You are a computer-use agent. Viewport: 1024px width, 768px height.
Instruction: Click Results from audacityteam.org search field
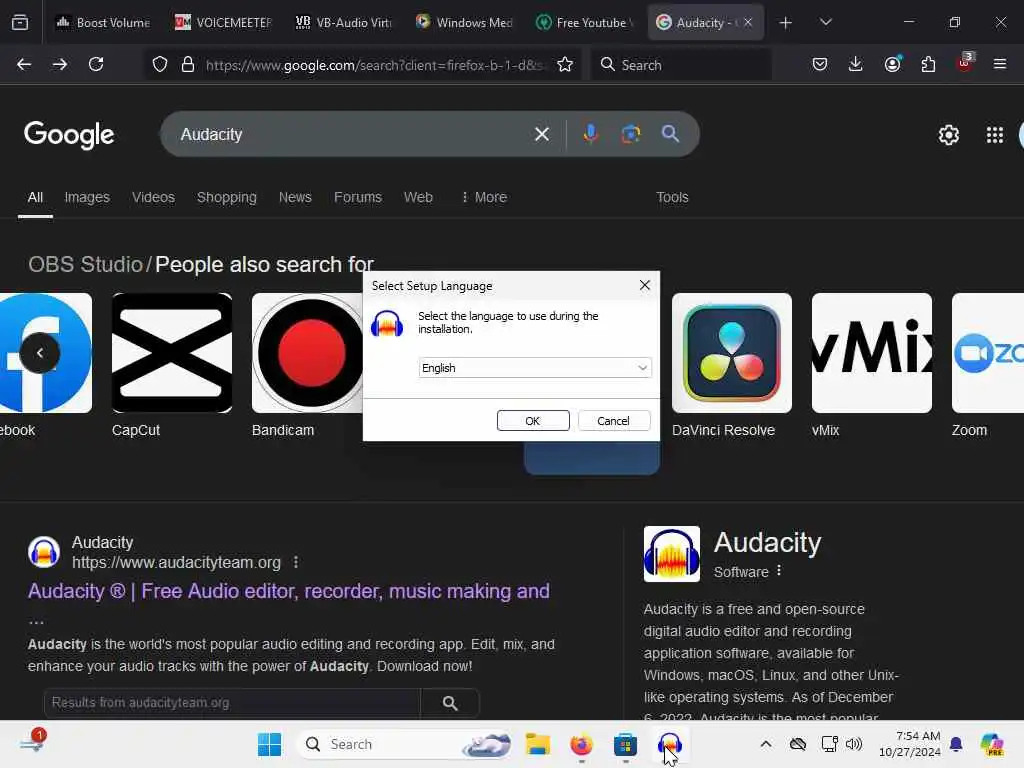click(232, 703)
